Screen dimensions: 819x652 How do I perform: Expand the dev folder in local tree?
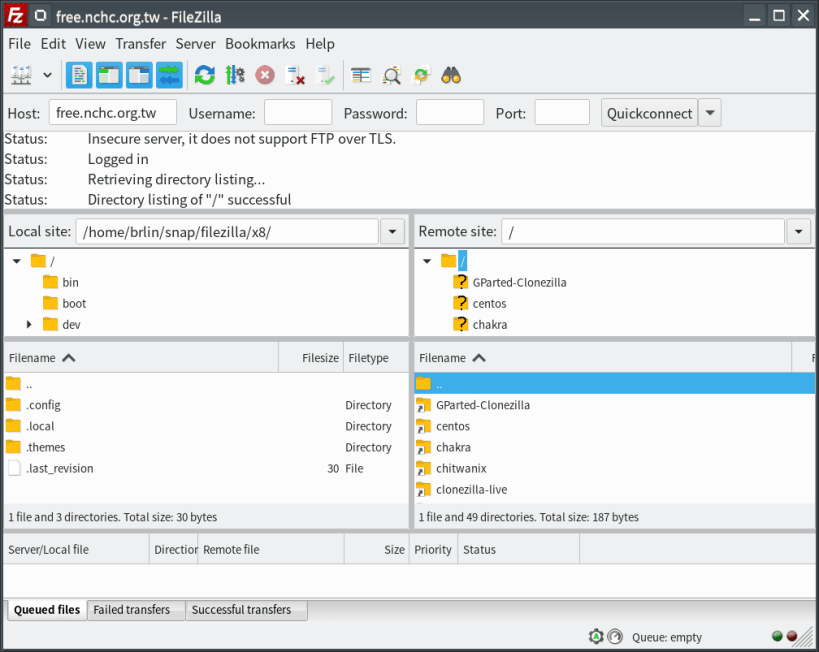pos(29,324)
